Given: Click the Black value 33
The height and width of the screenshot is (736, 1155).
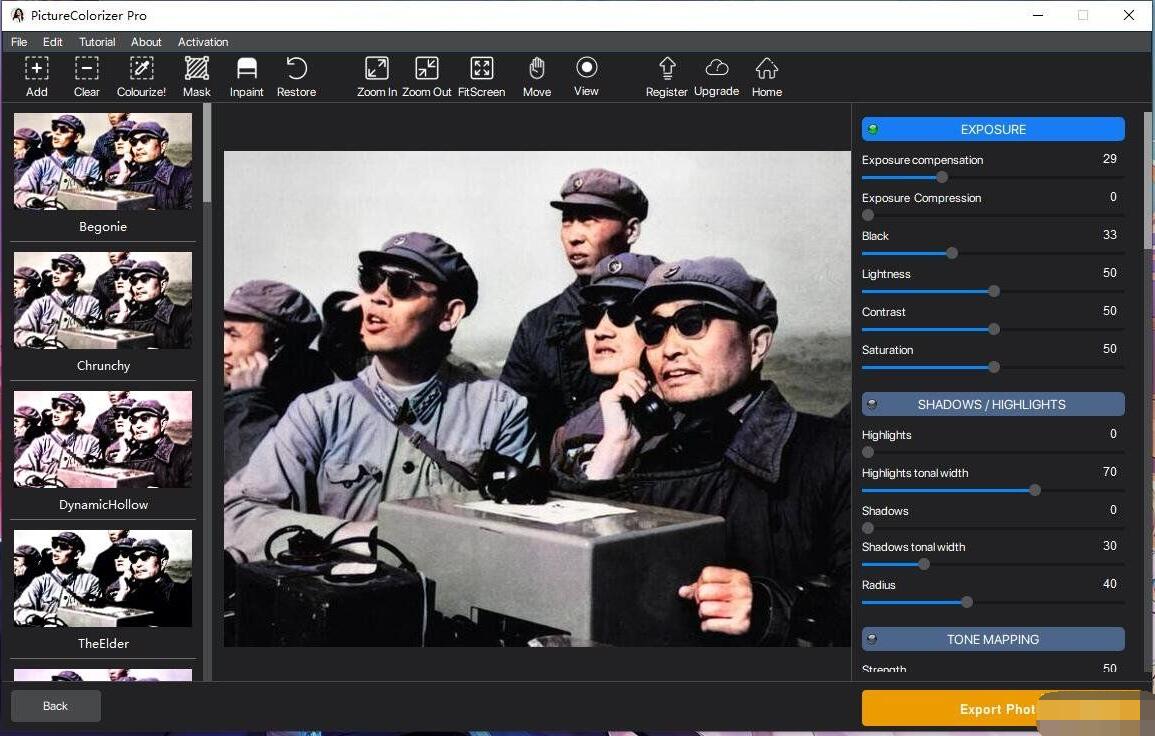Looking at the screenshot, I should 1110,235.
